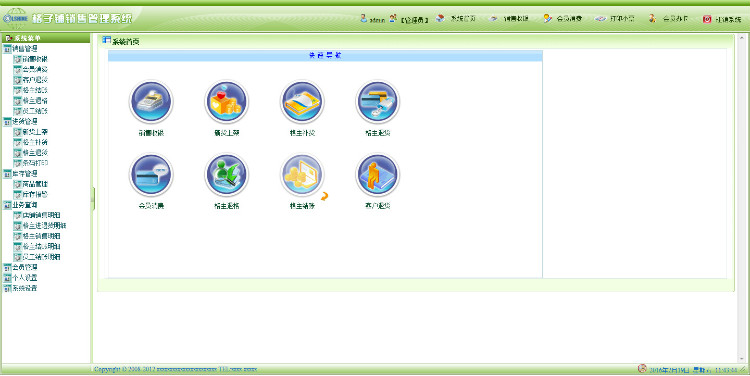Click the red 注销系统 logout button
Screen dimensions: 750x376
point(722,19)
